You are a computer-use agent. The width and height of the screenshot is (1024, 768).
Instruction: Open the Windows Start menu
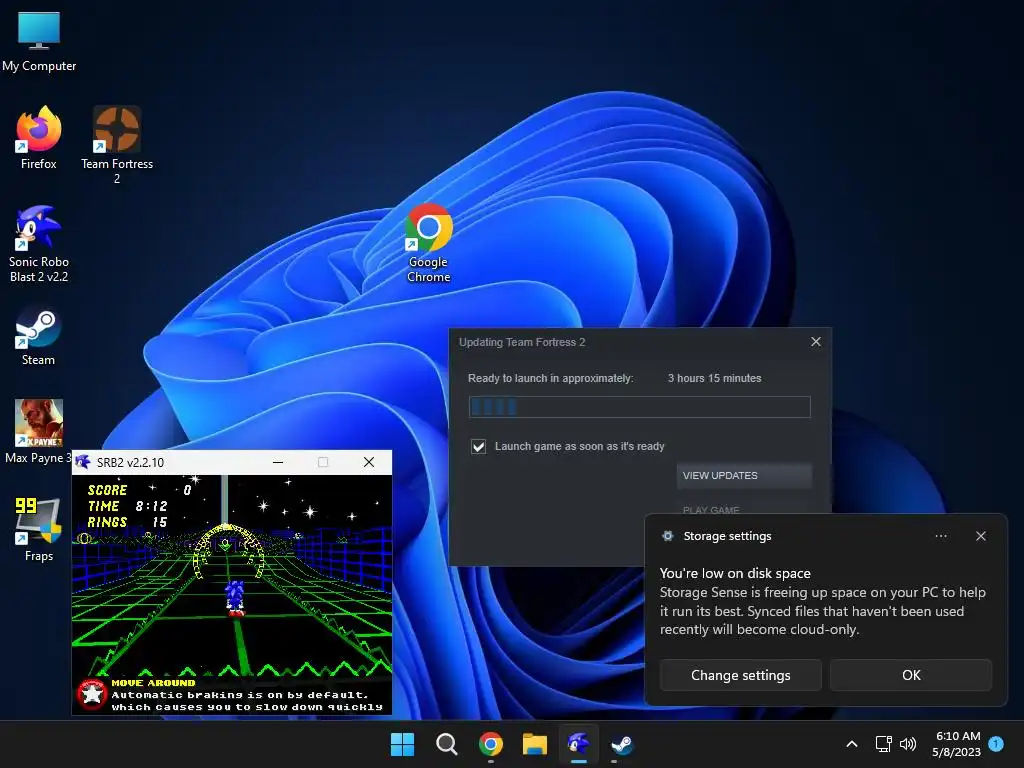(402, 744)
